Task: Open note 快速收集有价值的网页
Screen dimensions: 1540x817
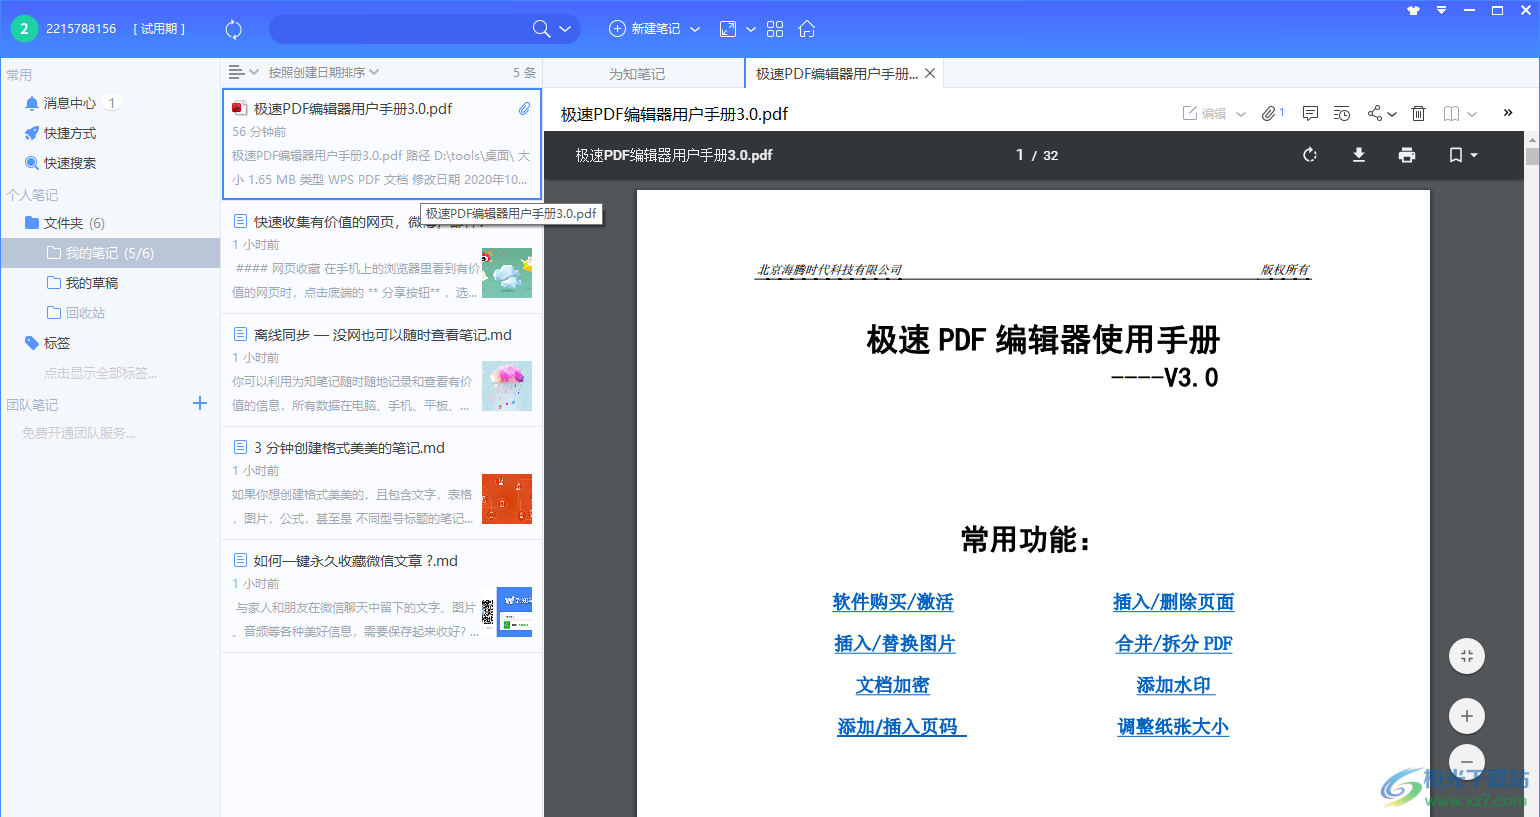Action: [382, 258]
